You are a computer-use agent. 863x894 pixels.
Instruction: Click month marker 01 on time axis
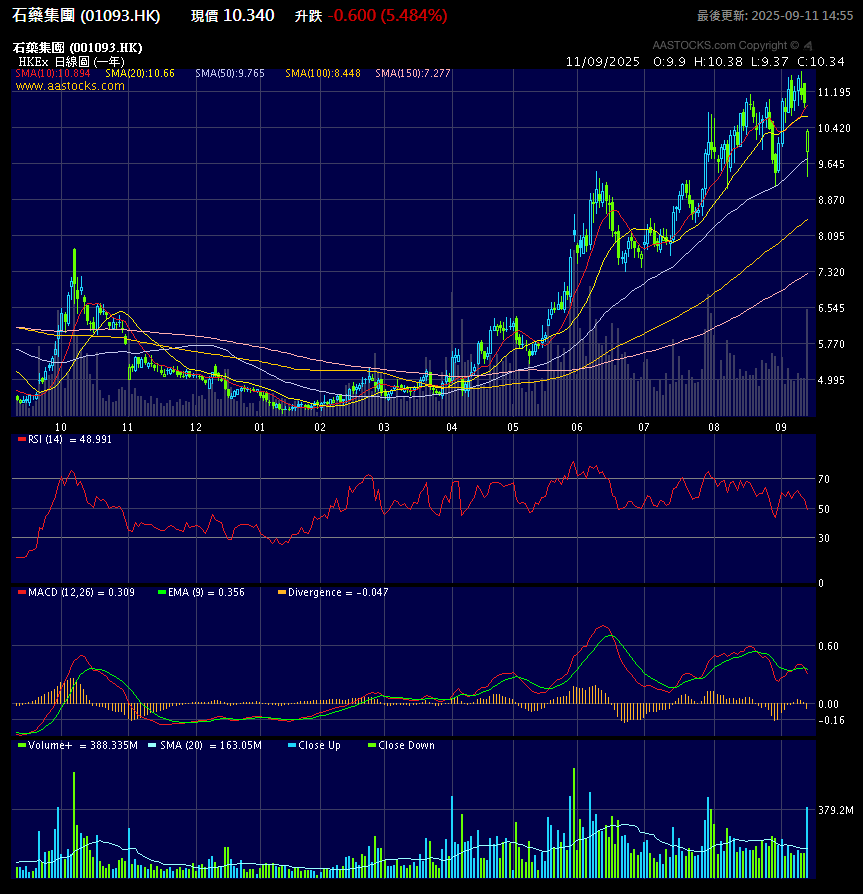tap(259, 427)
